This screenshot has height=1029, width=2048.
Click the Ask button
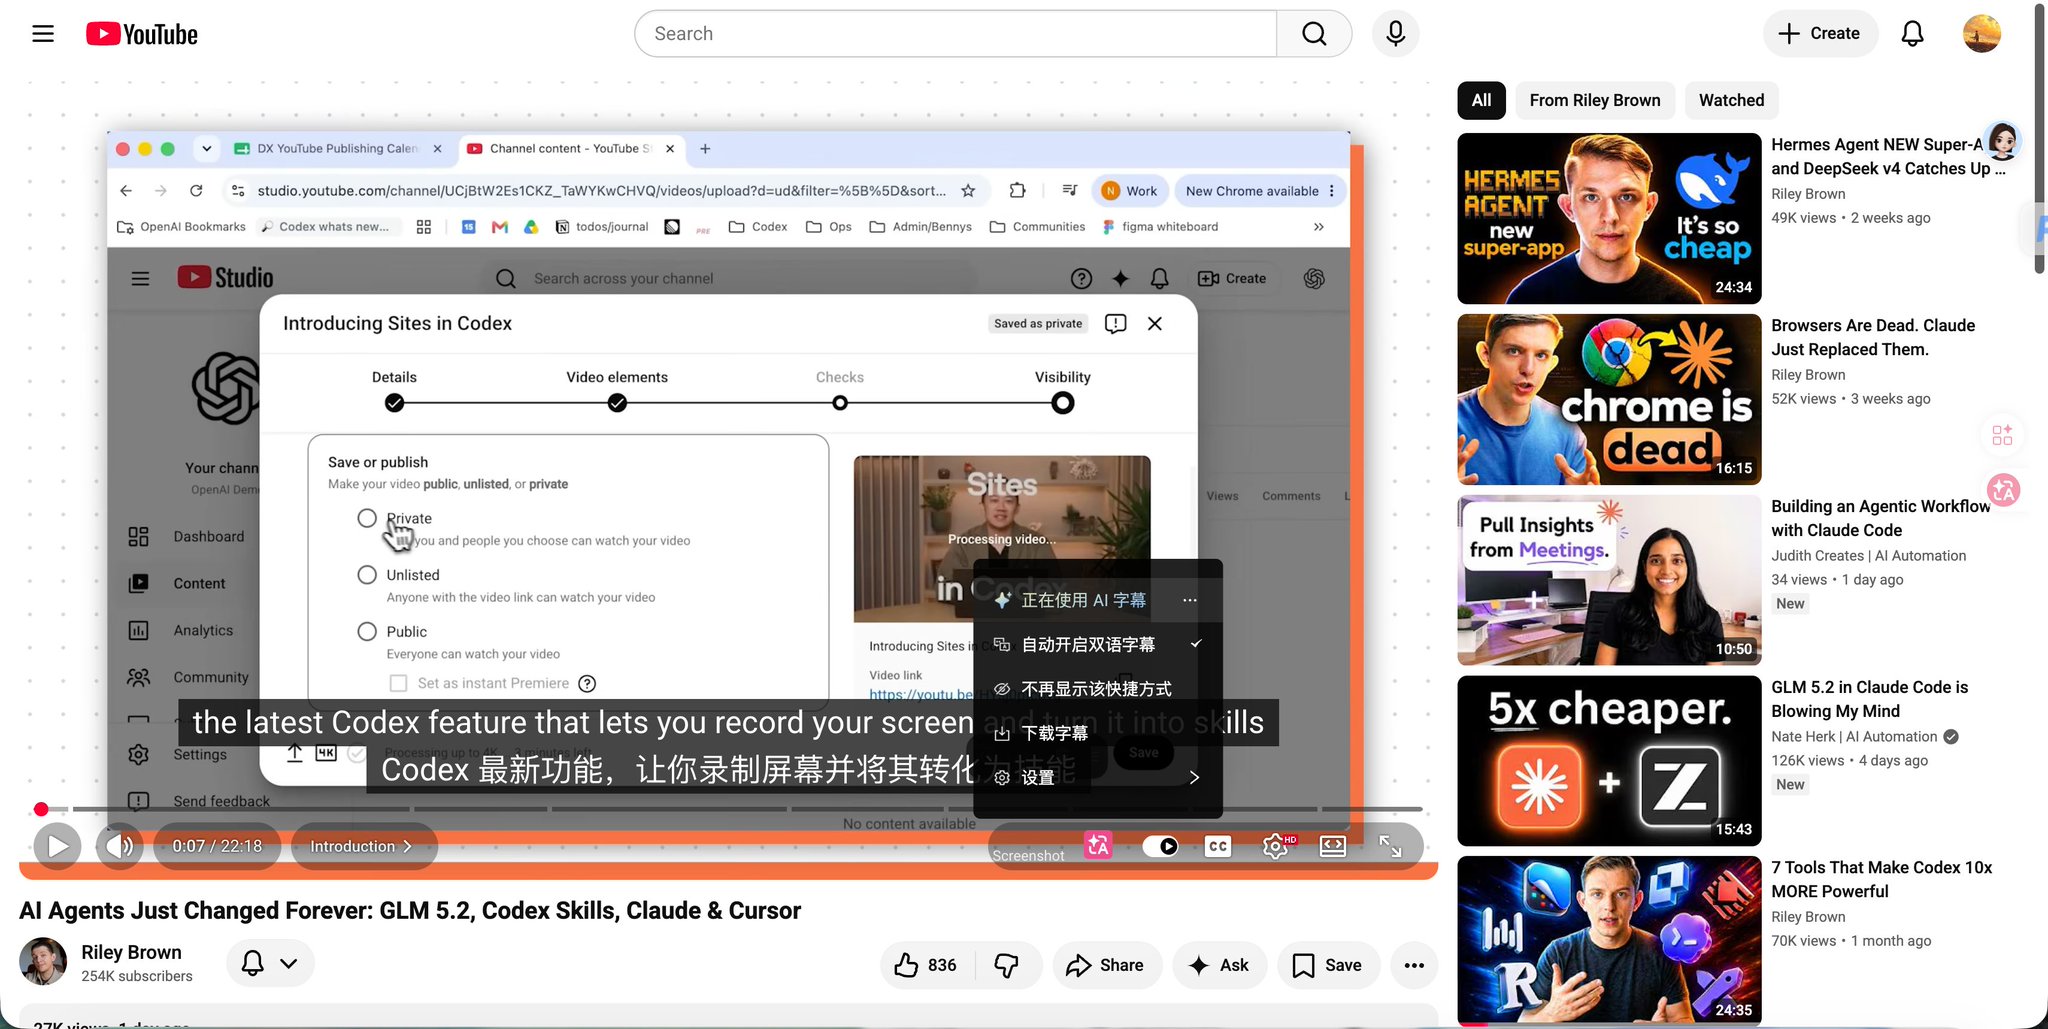pos(1219,965)
